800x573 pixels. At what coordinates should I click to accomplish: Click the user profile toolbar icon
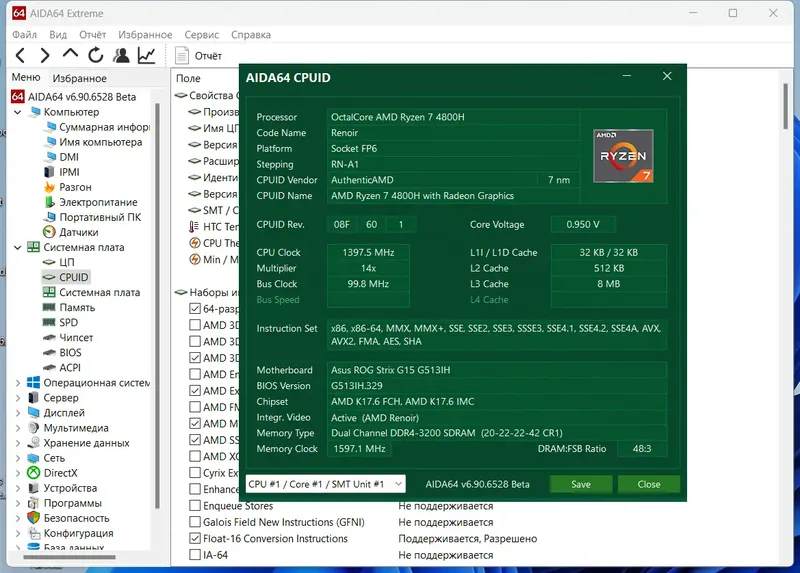121,56
